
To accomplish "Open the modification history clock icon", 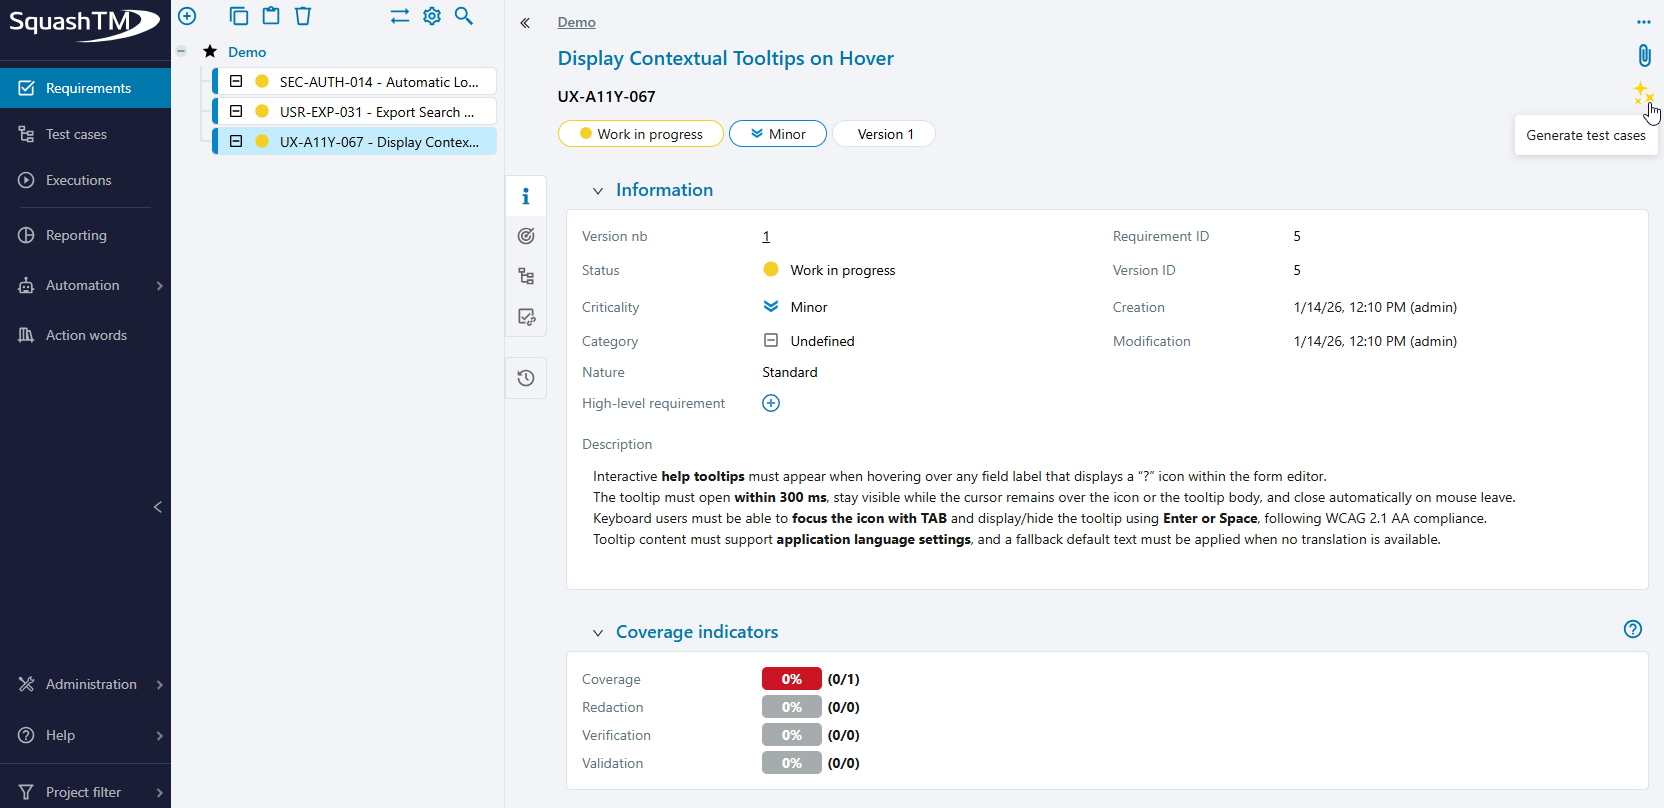I will click(x=526, y=378).
